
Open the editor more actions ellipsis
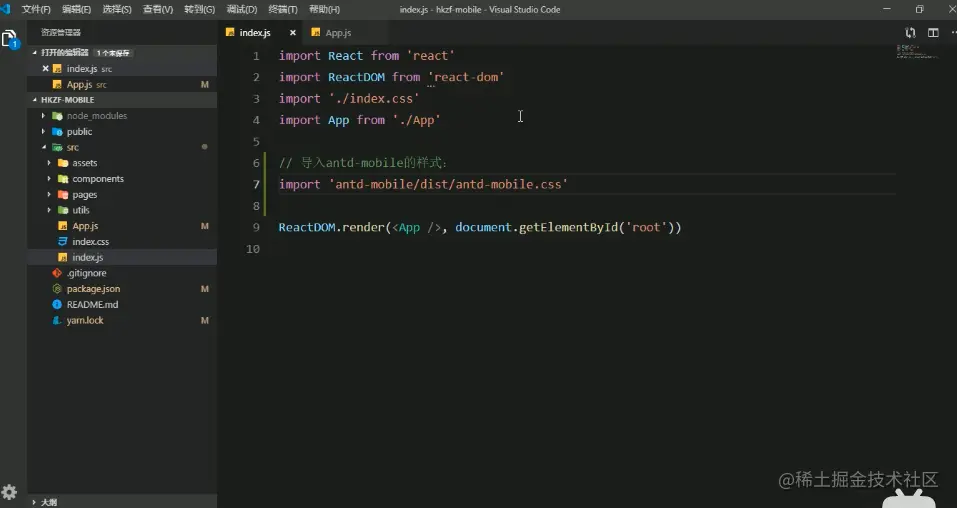tap(953, 33)
